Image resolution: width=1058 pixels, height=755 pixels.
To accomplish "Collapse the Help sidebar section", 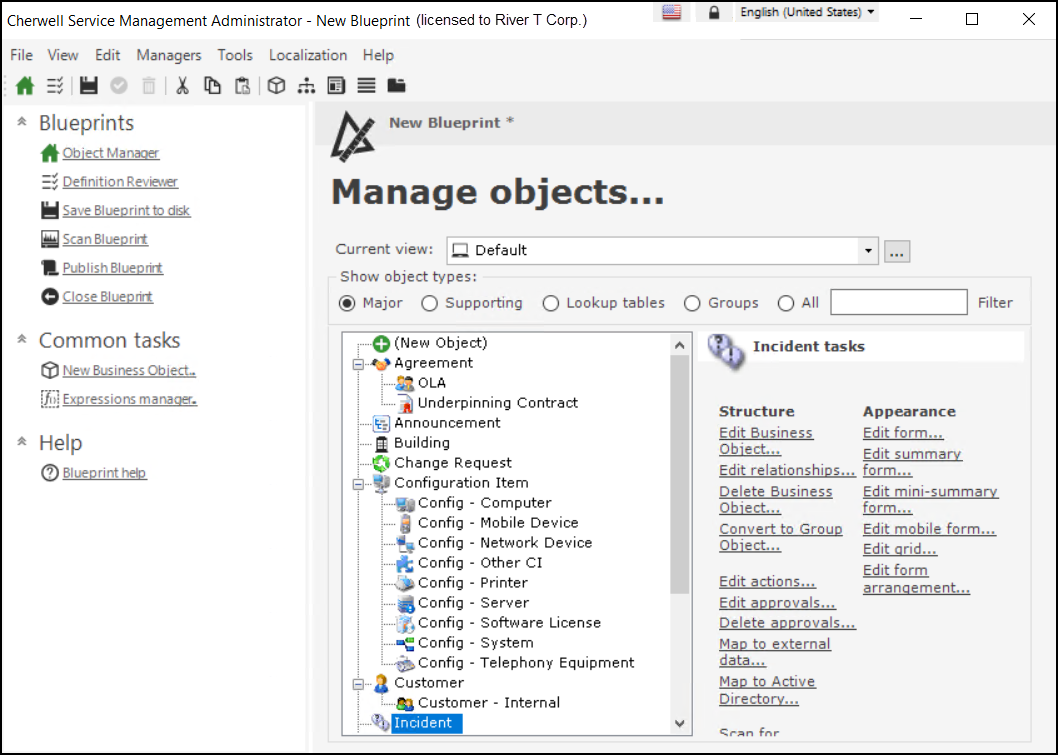I will click(x=22, y=441).
